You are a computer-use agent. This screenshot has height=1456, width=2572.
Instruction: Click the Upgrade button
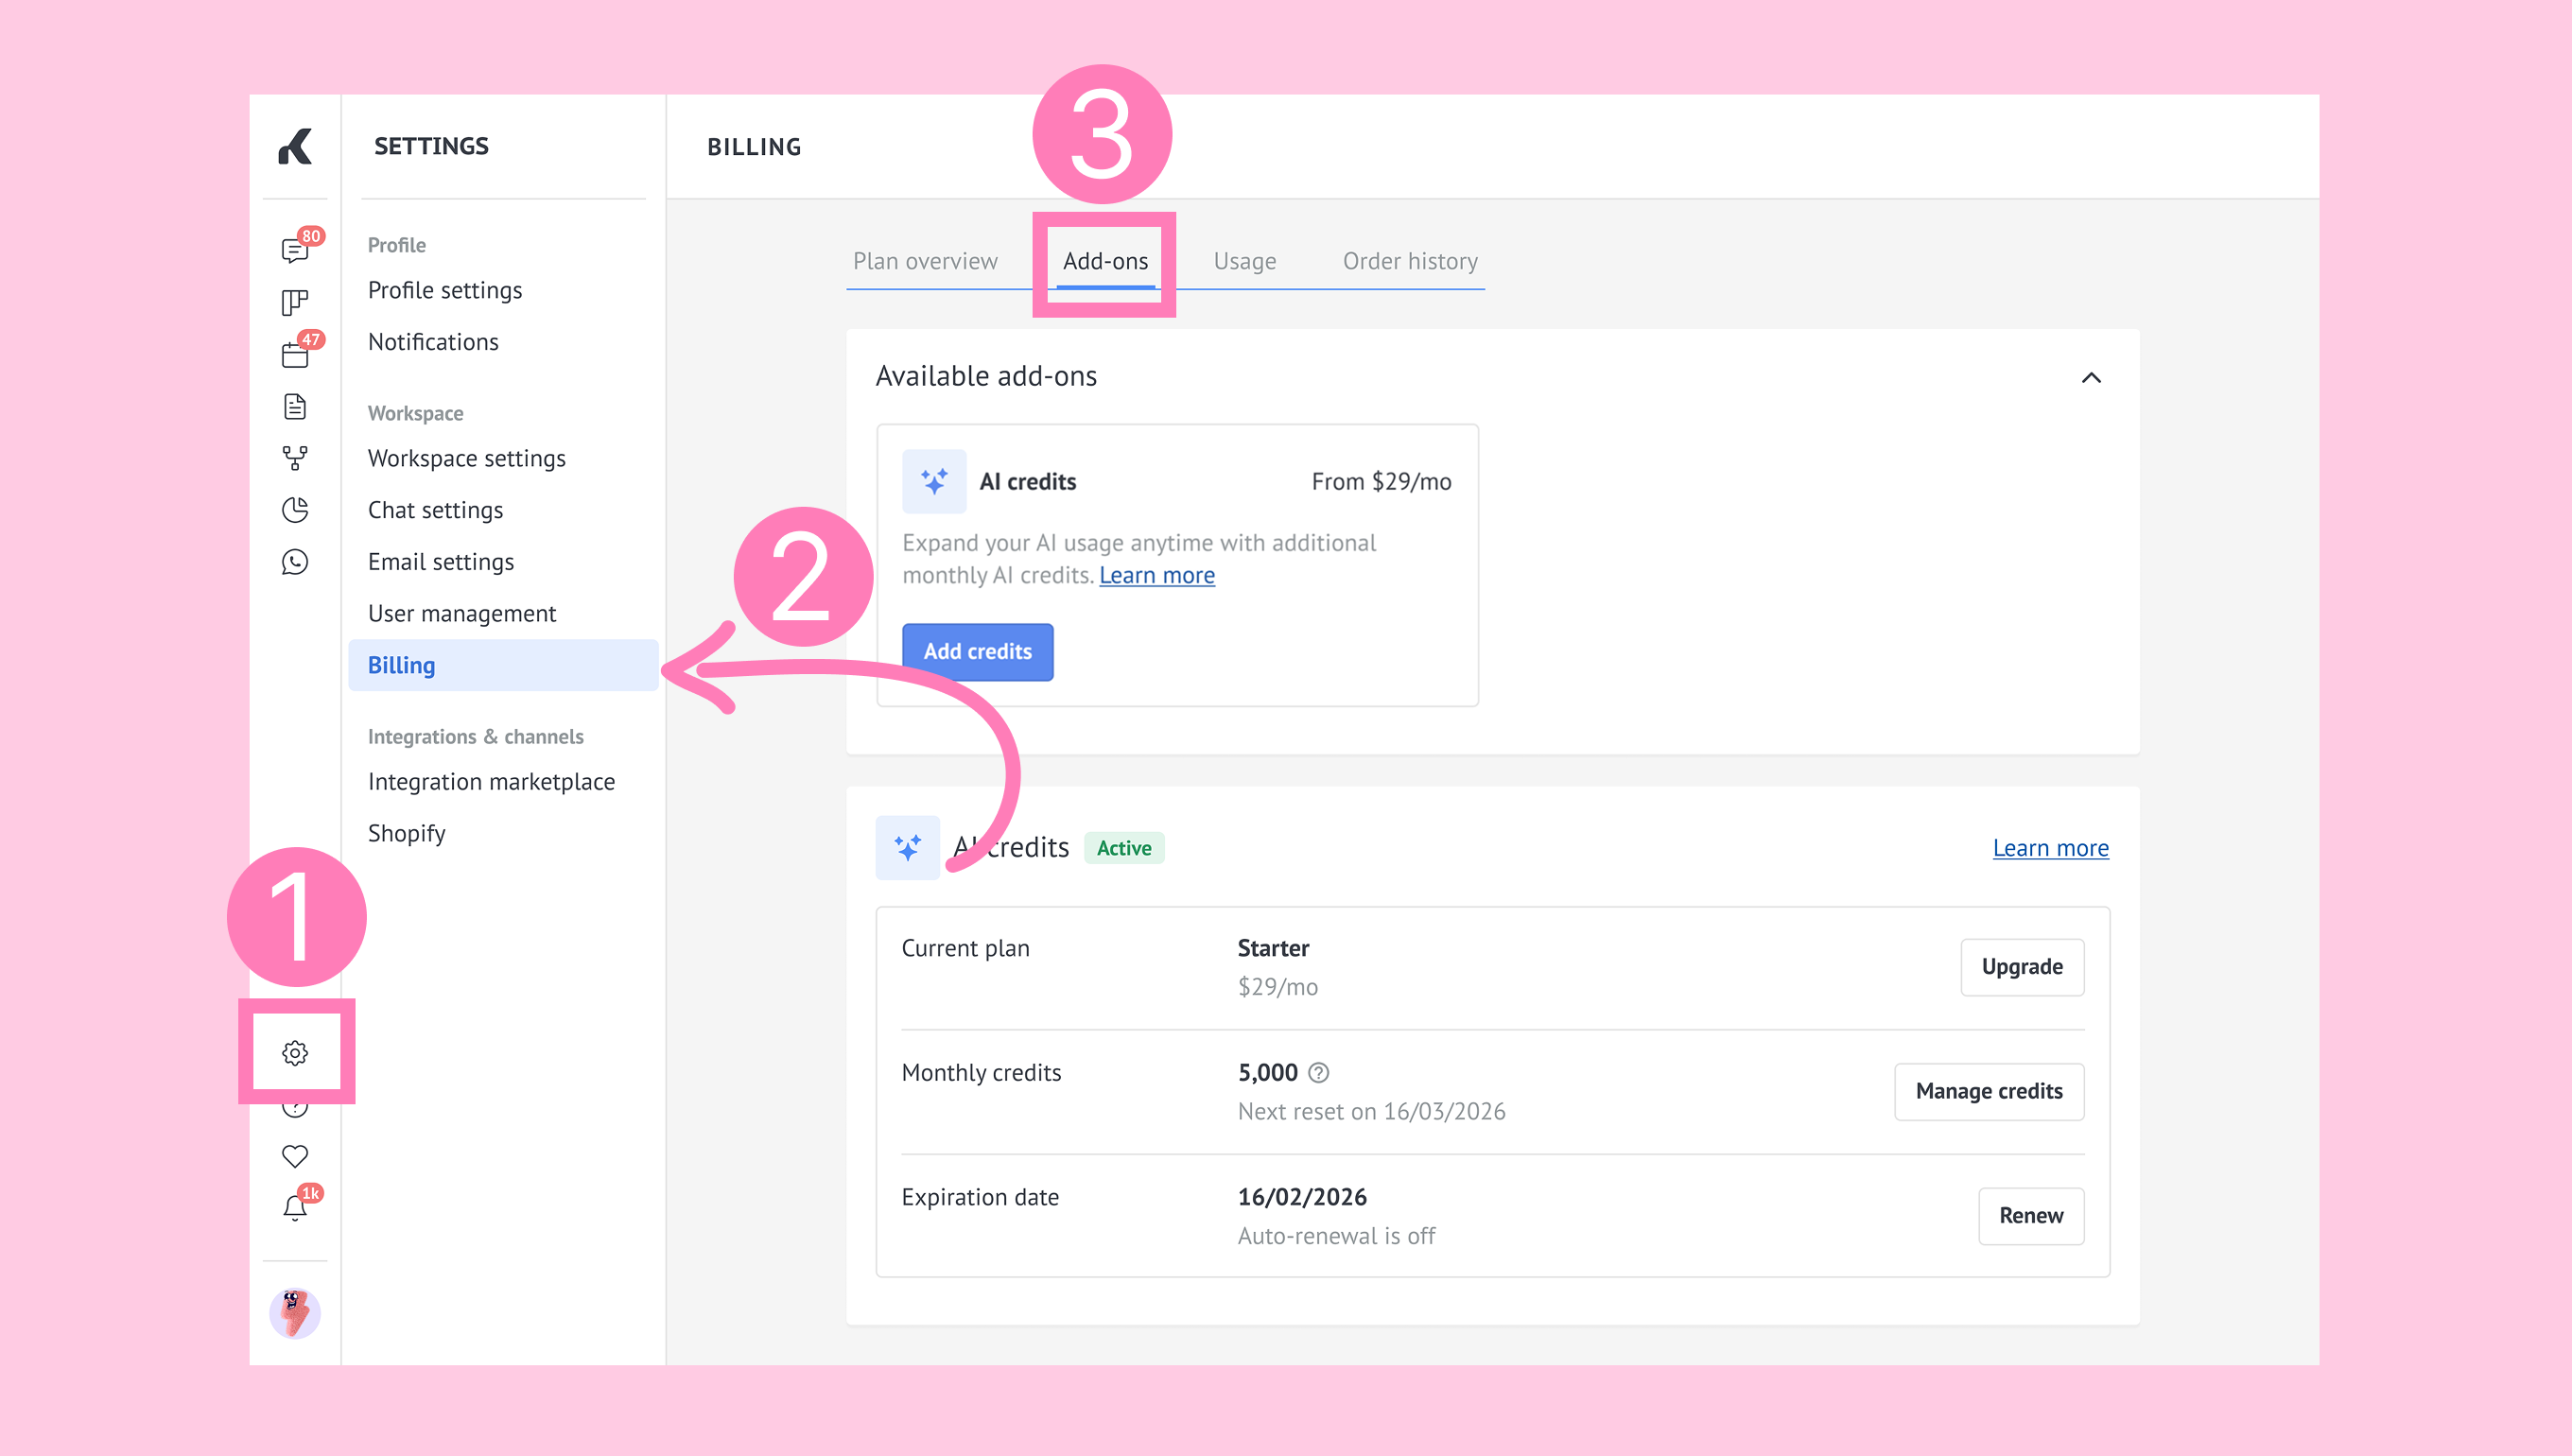click(x=2022, y=967)
